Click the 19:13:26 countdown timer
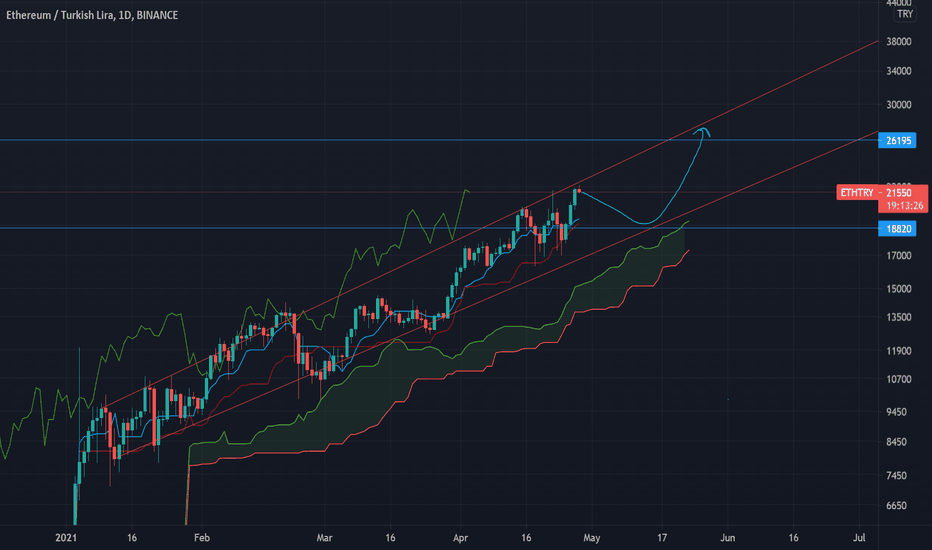Screen dimensions: 932x550 [x=905, y=206]
